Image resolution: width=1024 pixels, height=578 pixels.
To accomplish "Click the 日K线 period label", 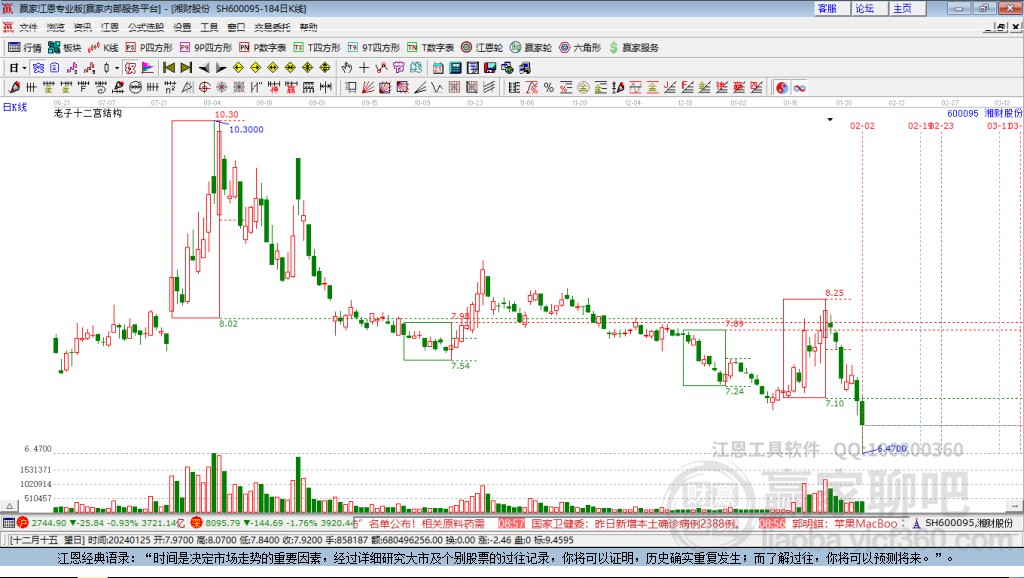I will click(14, 107).
